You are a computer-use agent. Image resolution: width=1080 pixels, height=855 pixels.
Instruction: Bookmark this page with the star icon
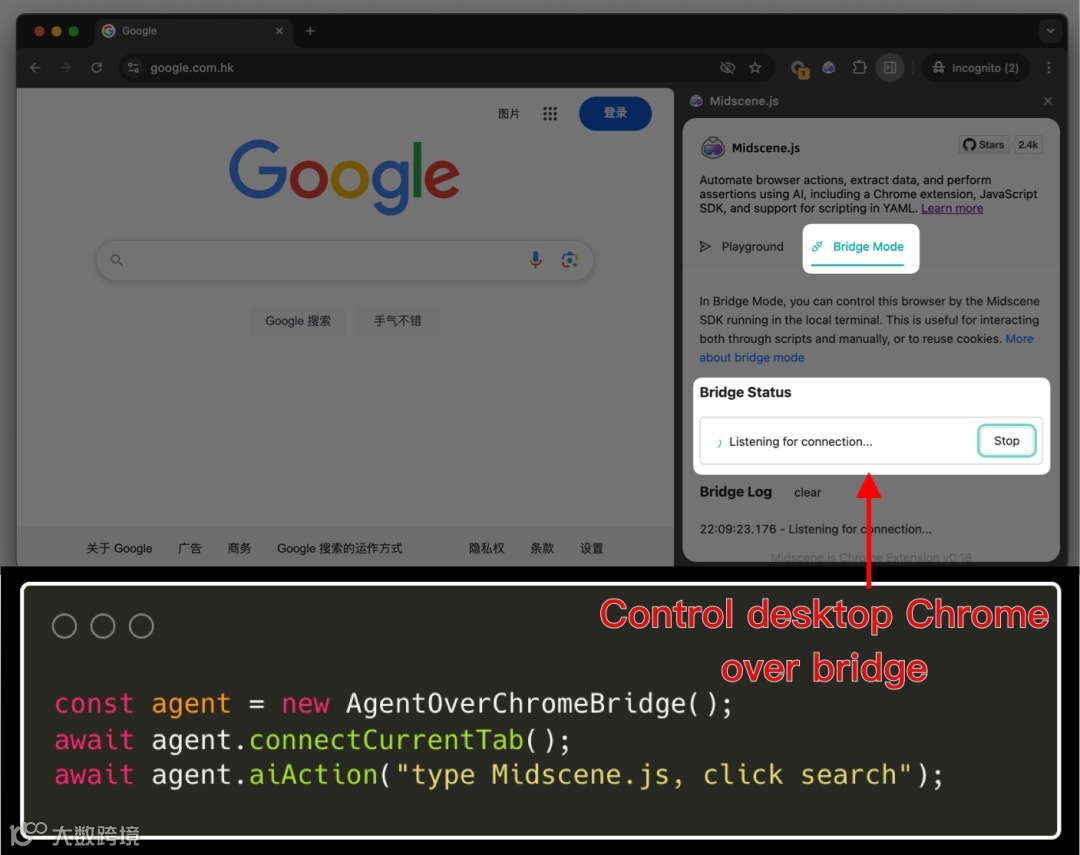[756, 68]
